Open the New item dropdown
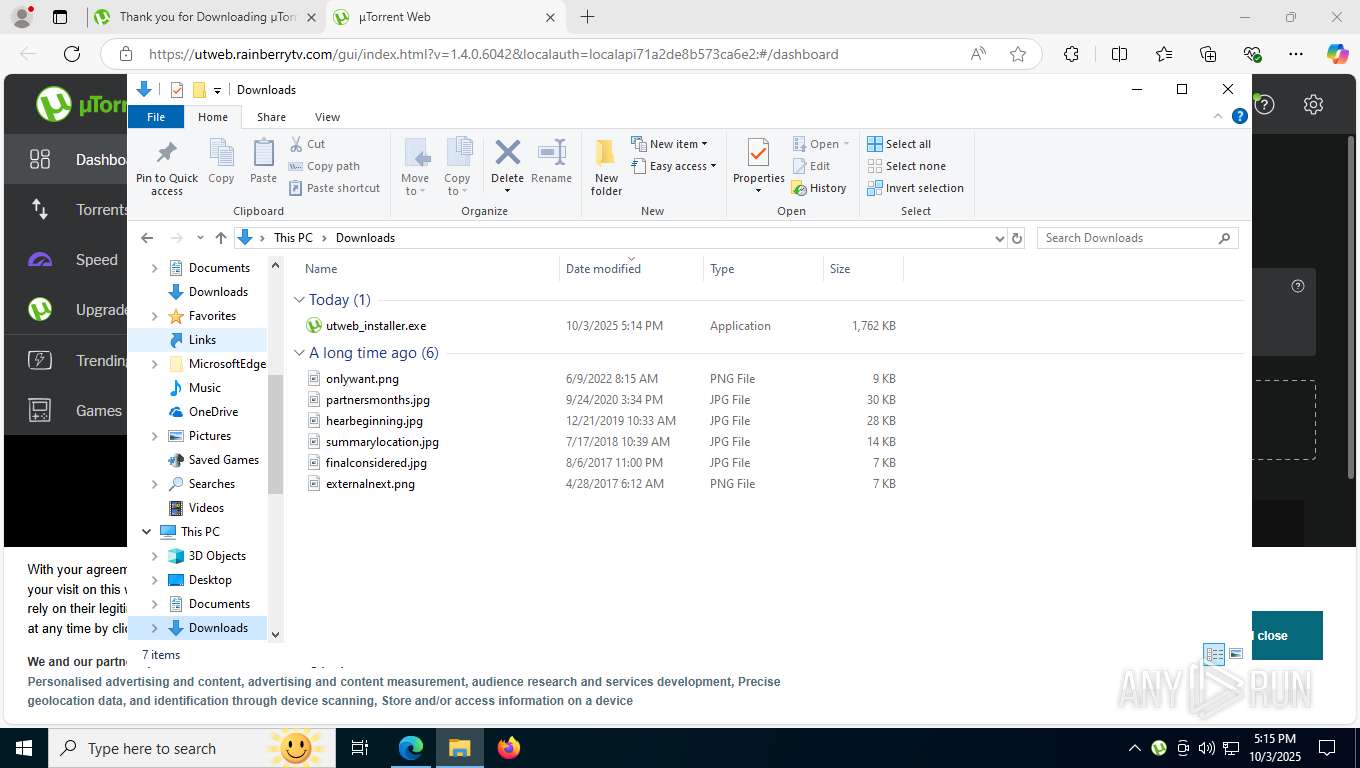1360x768 pixels. 669,144
